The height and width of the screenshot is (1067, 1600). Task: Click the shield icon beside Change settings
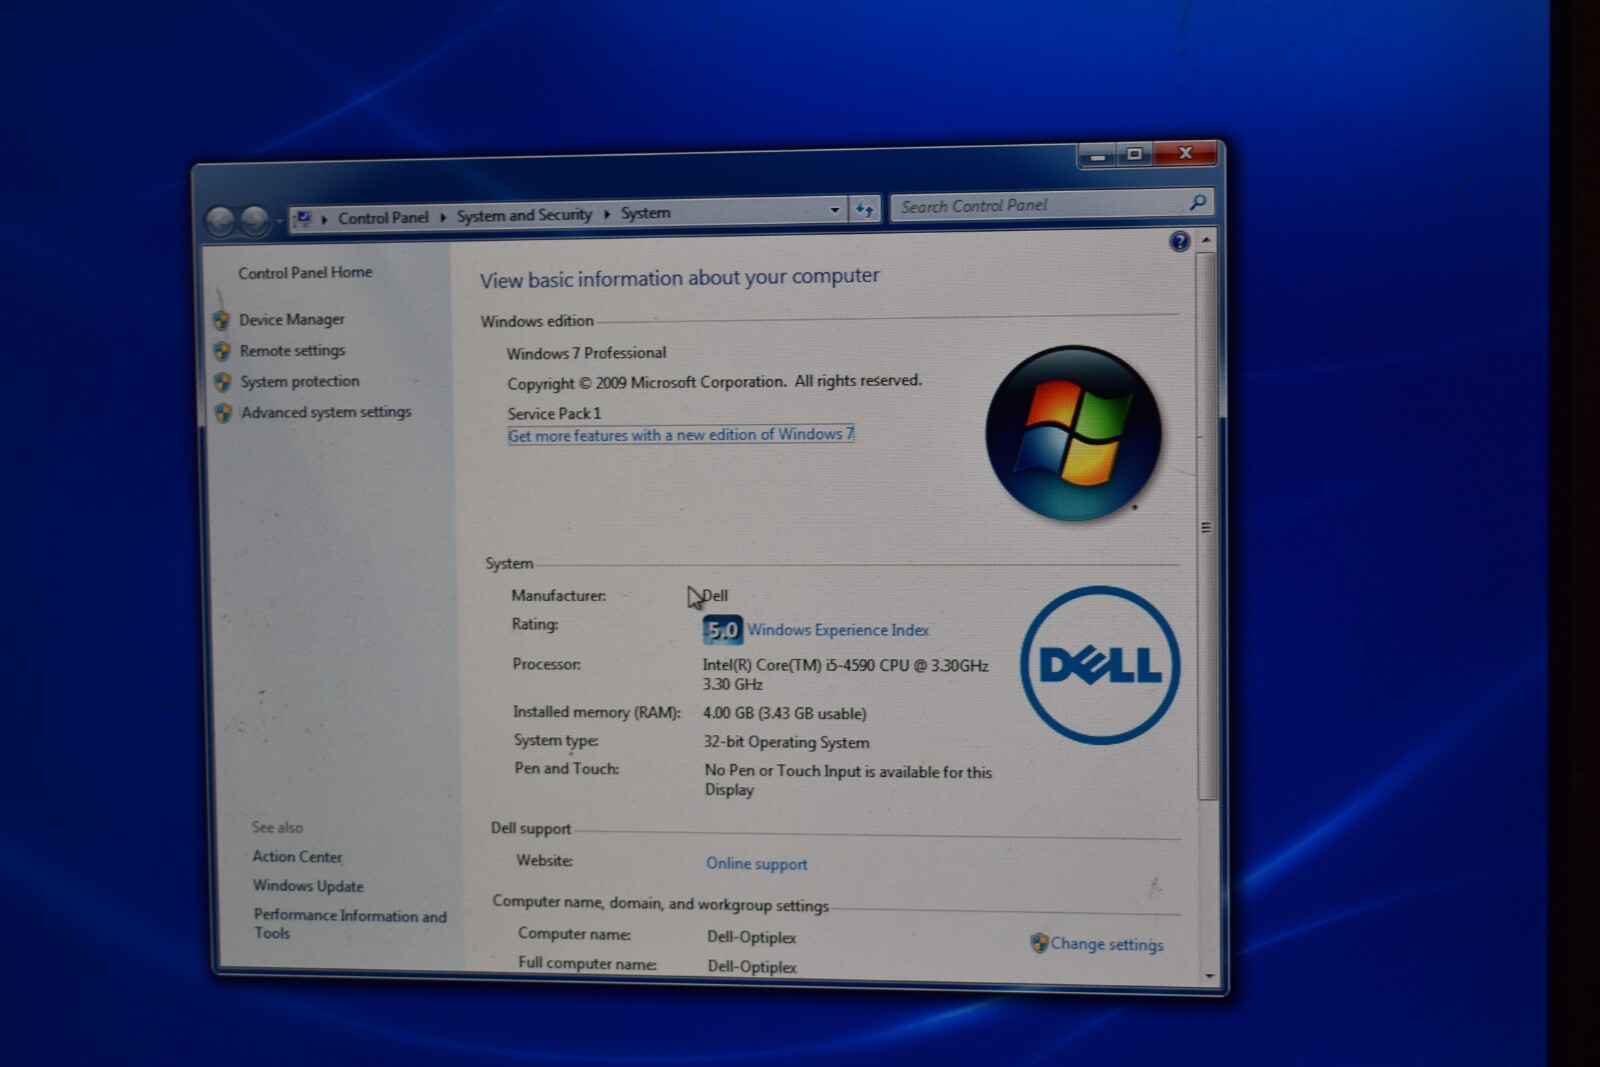(x=1039, y=942)
